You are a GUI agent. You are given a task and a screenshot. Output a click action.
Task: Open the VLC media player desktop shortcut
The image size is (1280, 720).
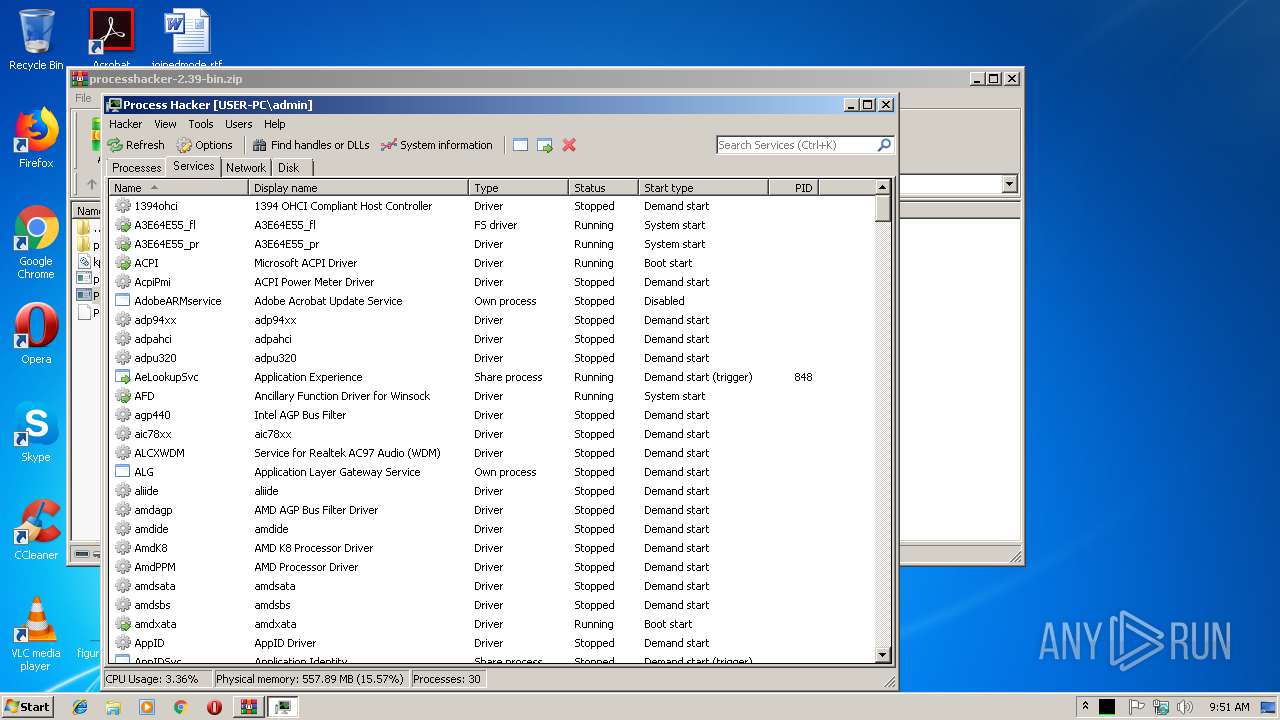(36, 634)
